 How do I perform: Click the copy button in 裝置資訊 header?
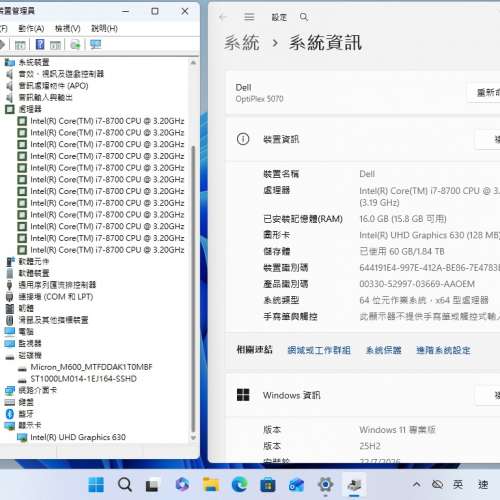(487, 139)
